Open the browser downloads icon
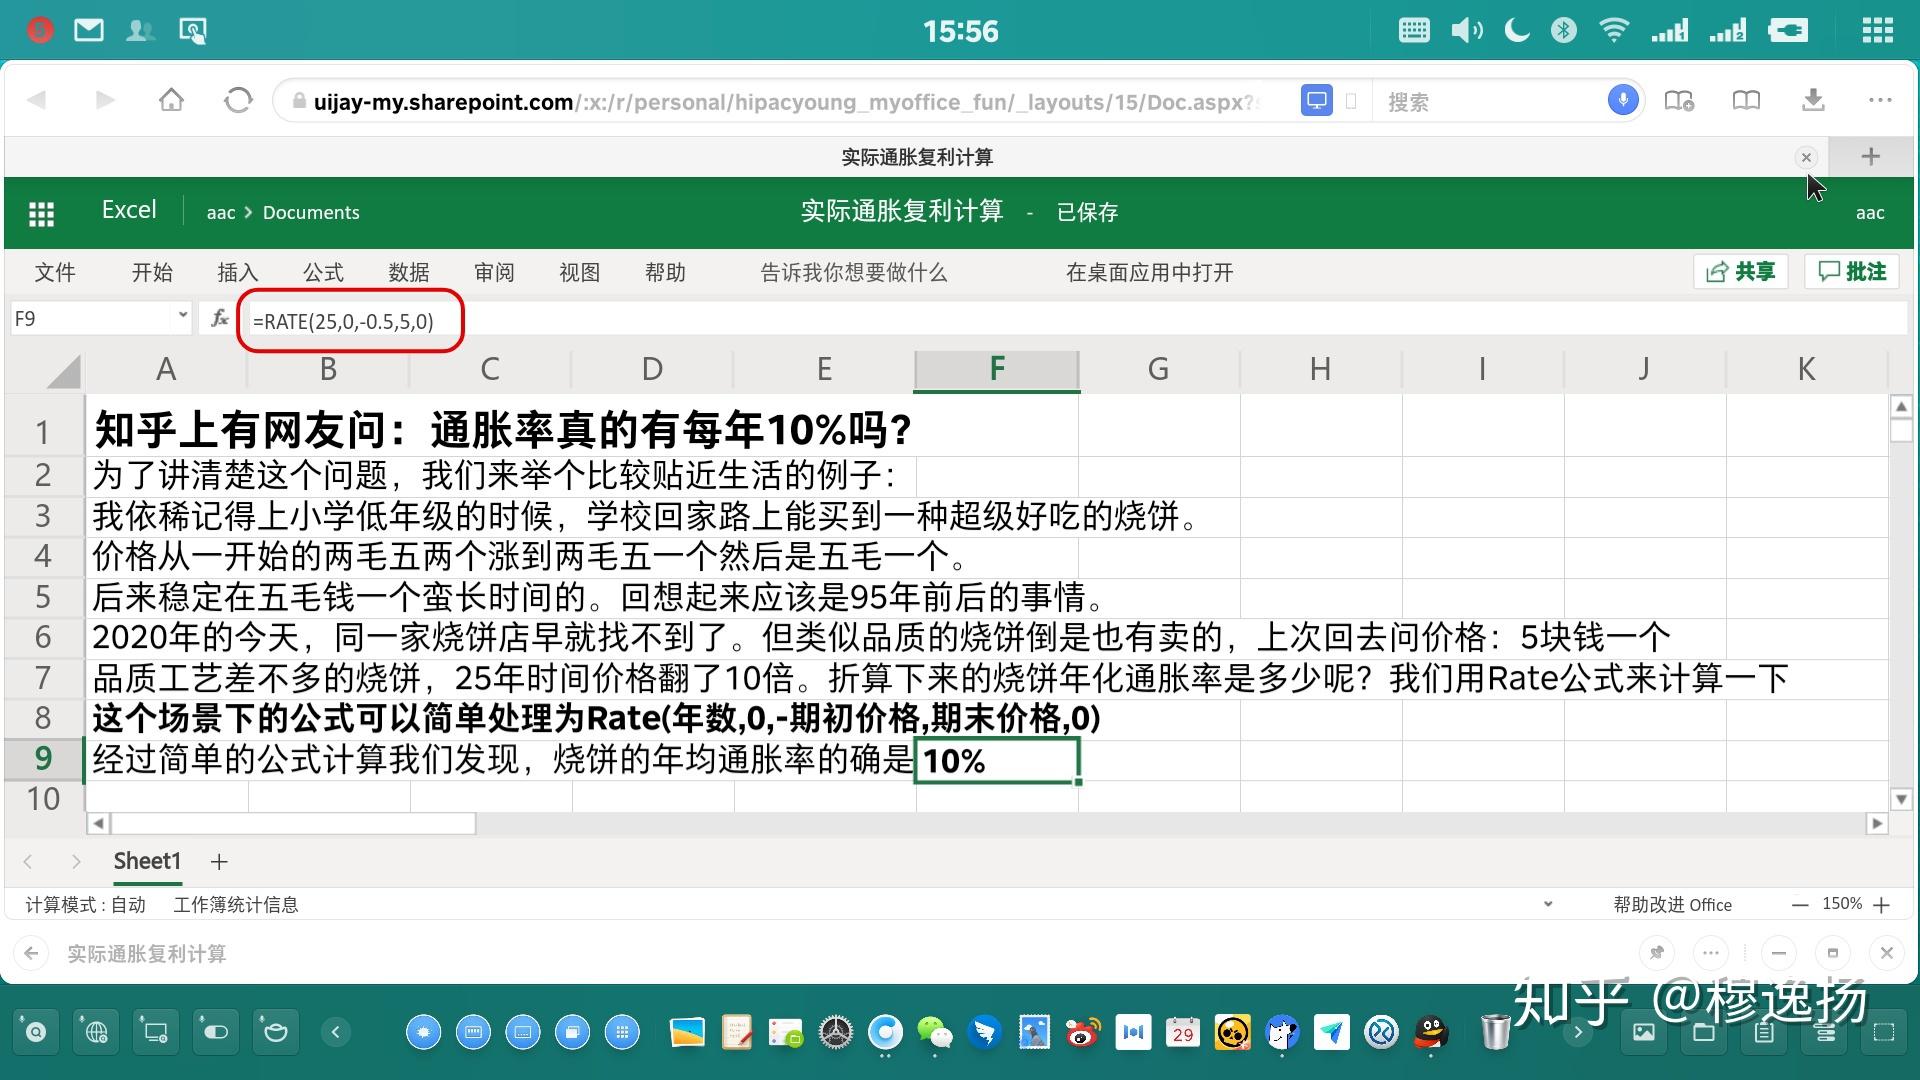Image resolution: width=1920 pixels, height=1080 pixels. pos(1813,100)
